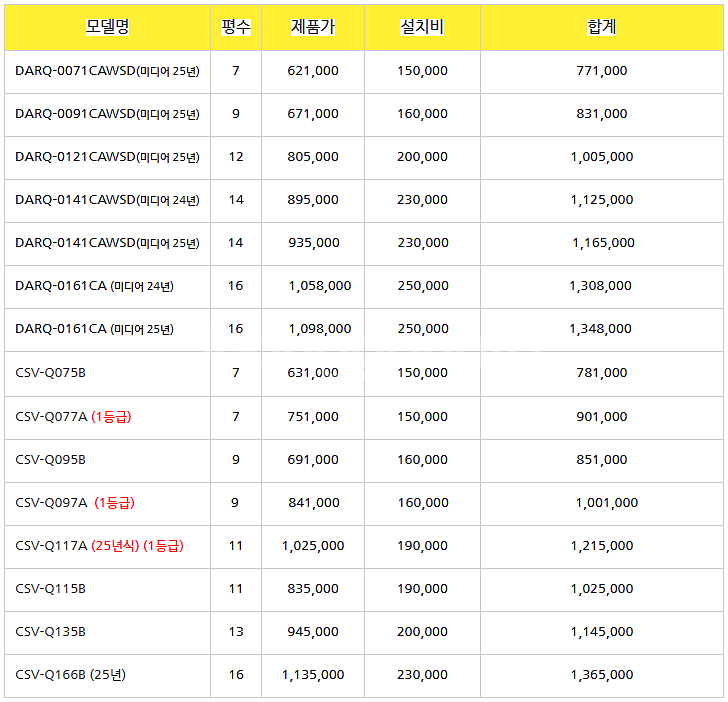Viewport: 728px width, 702px height.
Task: Select the 1,005,000 total cell
Action: point(602,157)
